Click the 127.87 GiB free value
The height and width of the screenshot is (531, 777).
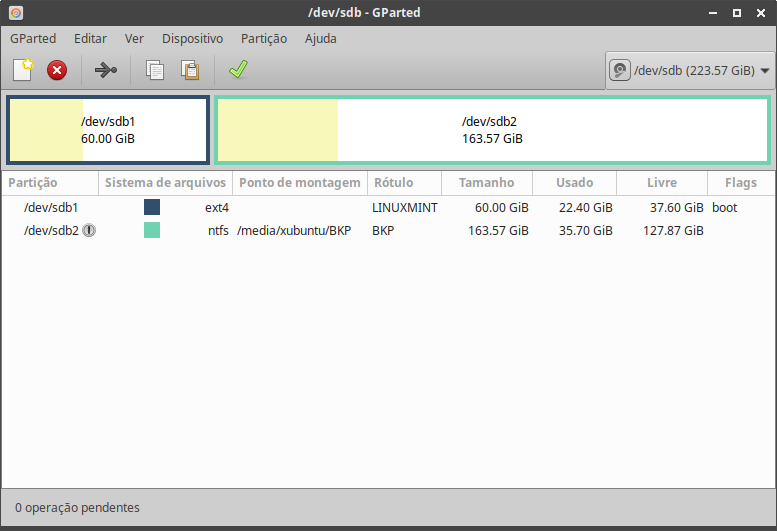click(673, 231)
